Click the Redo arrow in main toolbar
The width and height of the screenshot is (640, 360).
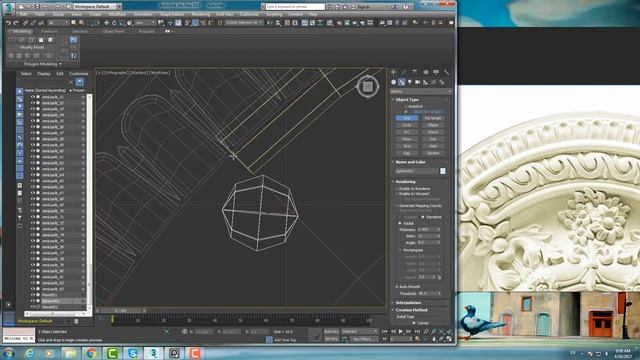tap(16, 23)
